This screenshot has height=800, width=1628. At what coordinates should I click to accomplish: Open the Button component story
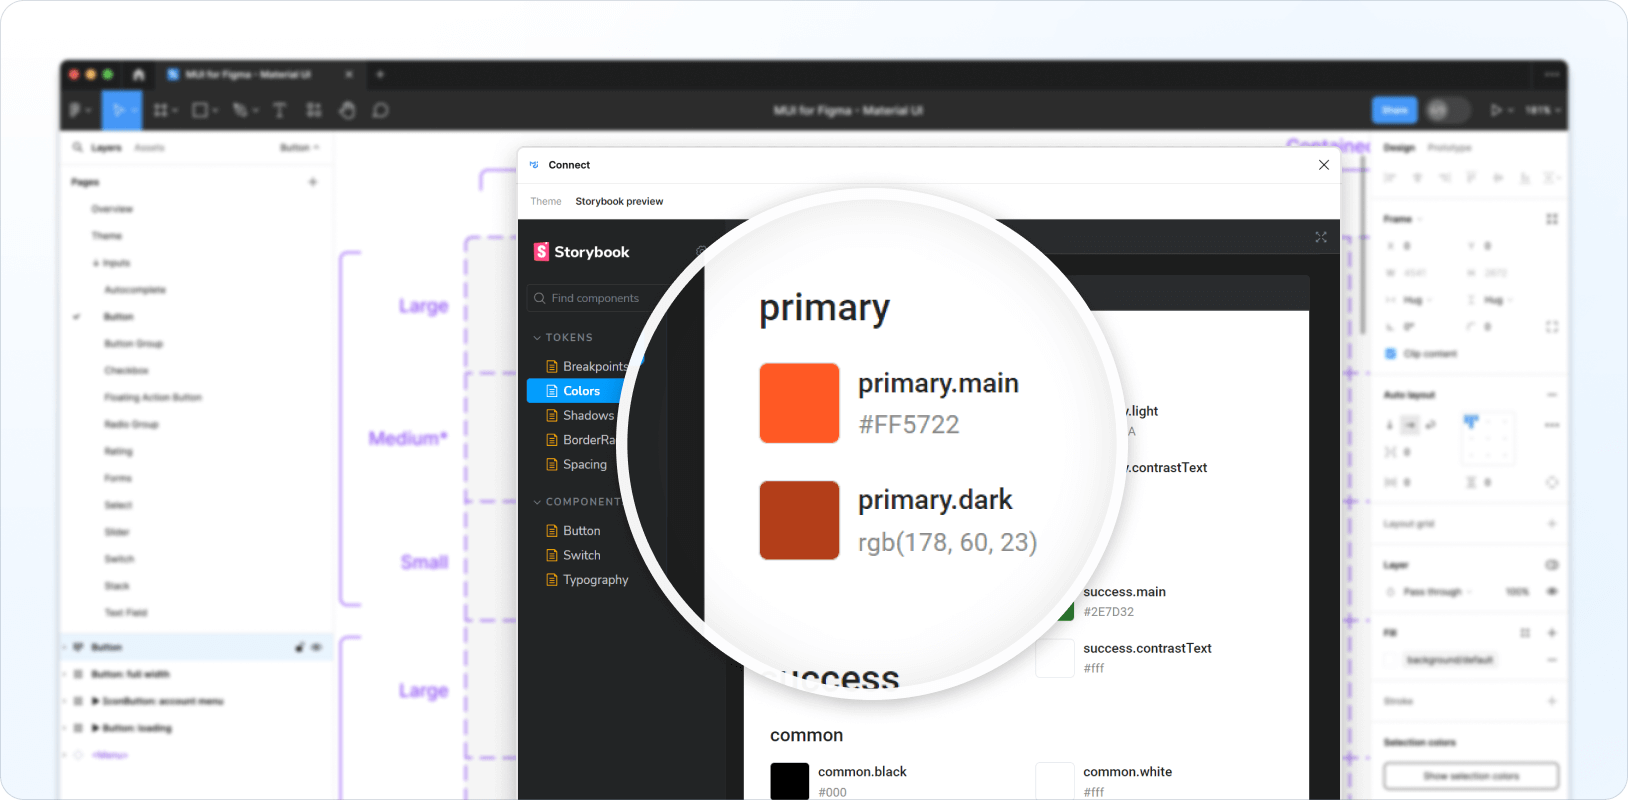coord(574,531)
